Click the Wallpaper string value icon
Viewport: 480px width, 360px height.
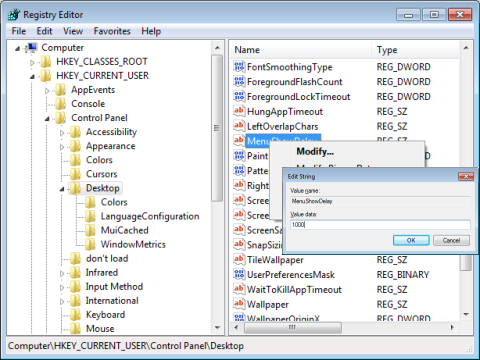tap(239, 304)
